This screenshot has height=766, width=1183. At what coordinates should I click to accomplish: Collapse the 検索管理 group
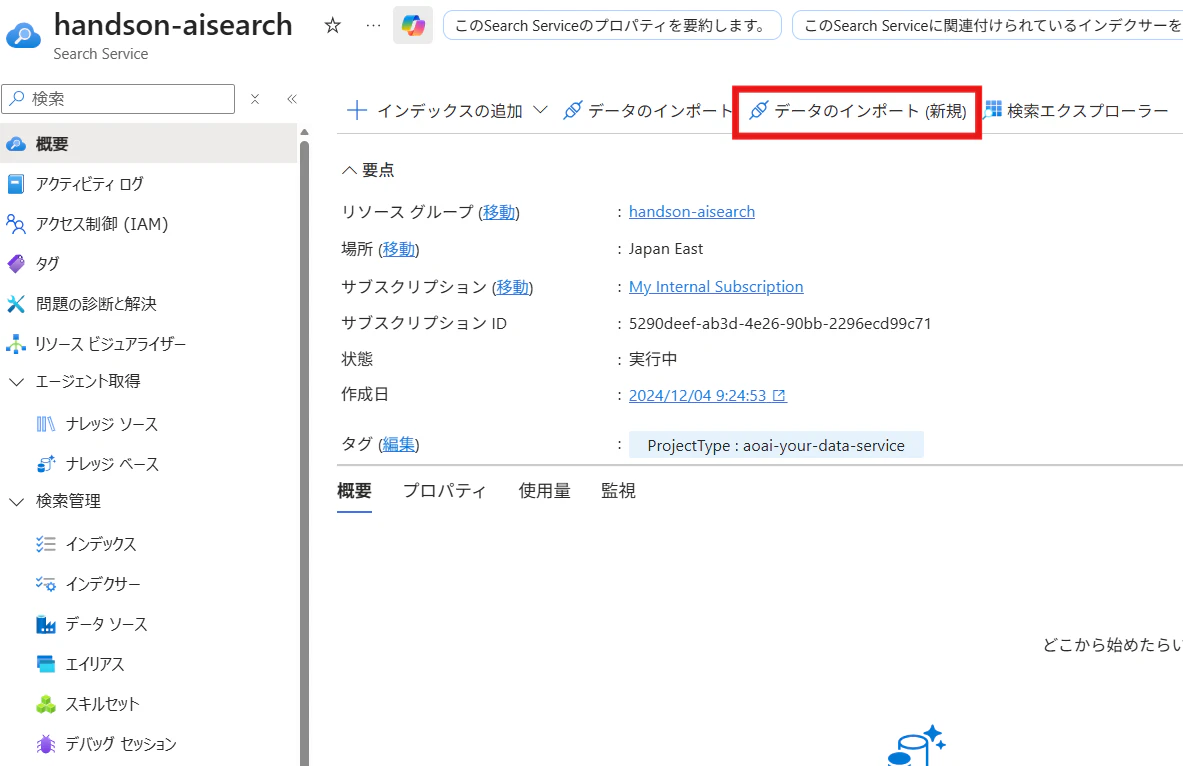(x=16, y=502)
